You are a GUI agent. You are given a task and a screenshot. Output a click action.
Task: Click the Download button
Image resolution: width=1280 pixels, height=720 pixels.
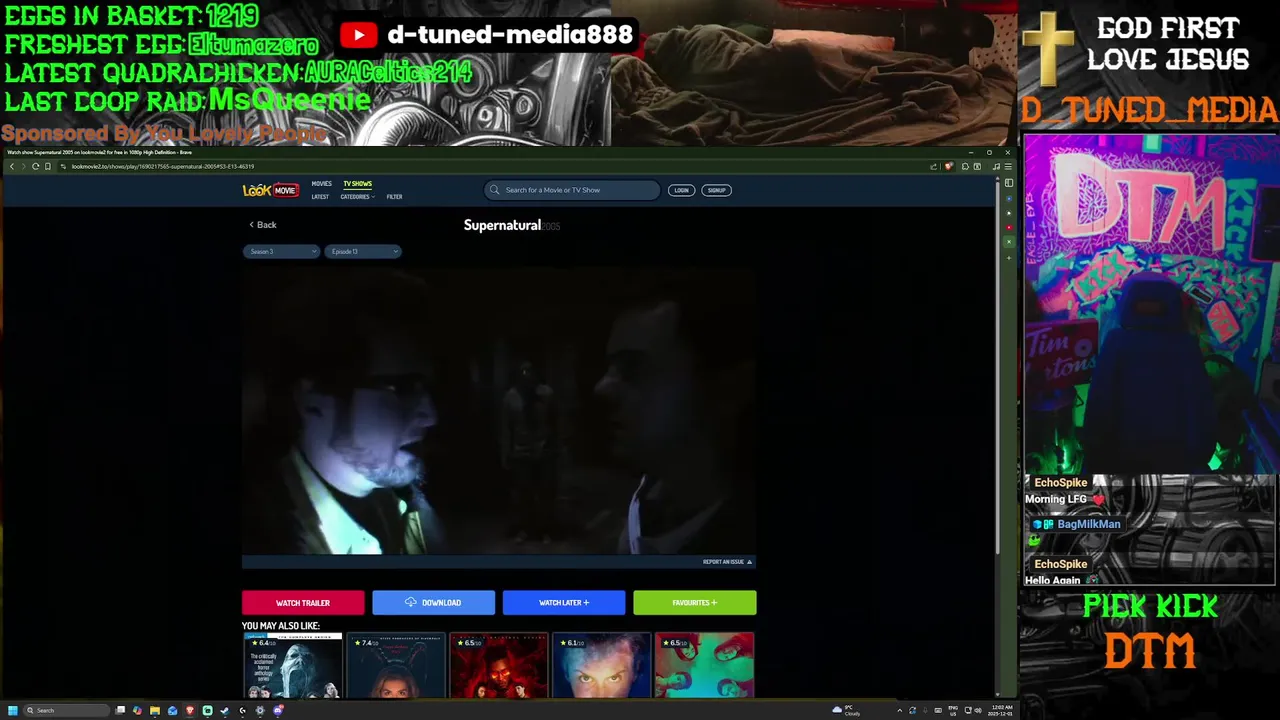pos(433,602)
